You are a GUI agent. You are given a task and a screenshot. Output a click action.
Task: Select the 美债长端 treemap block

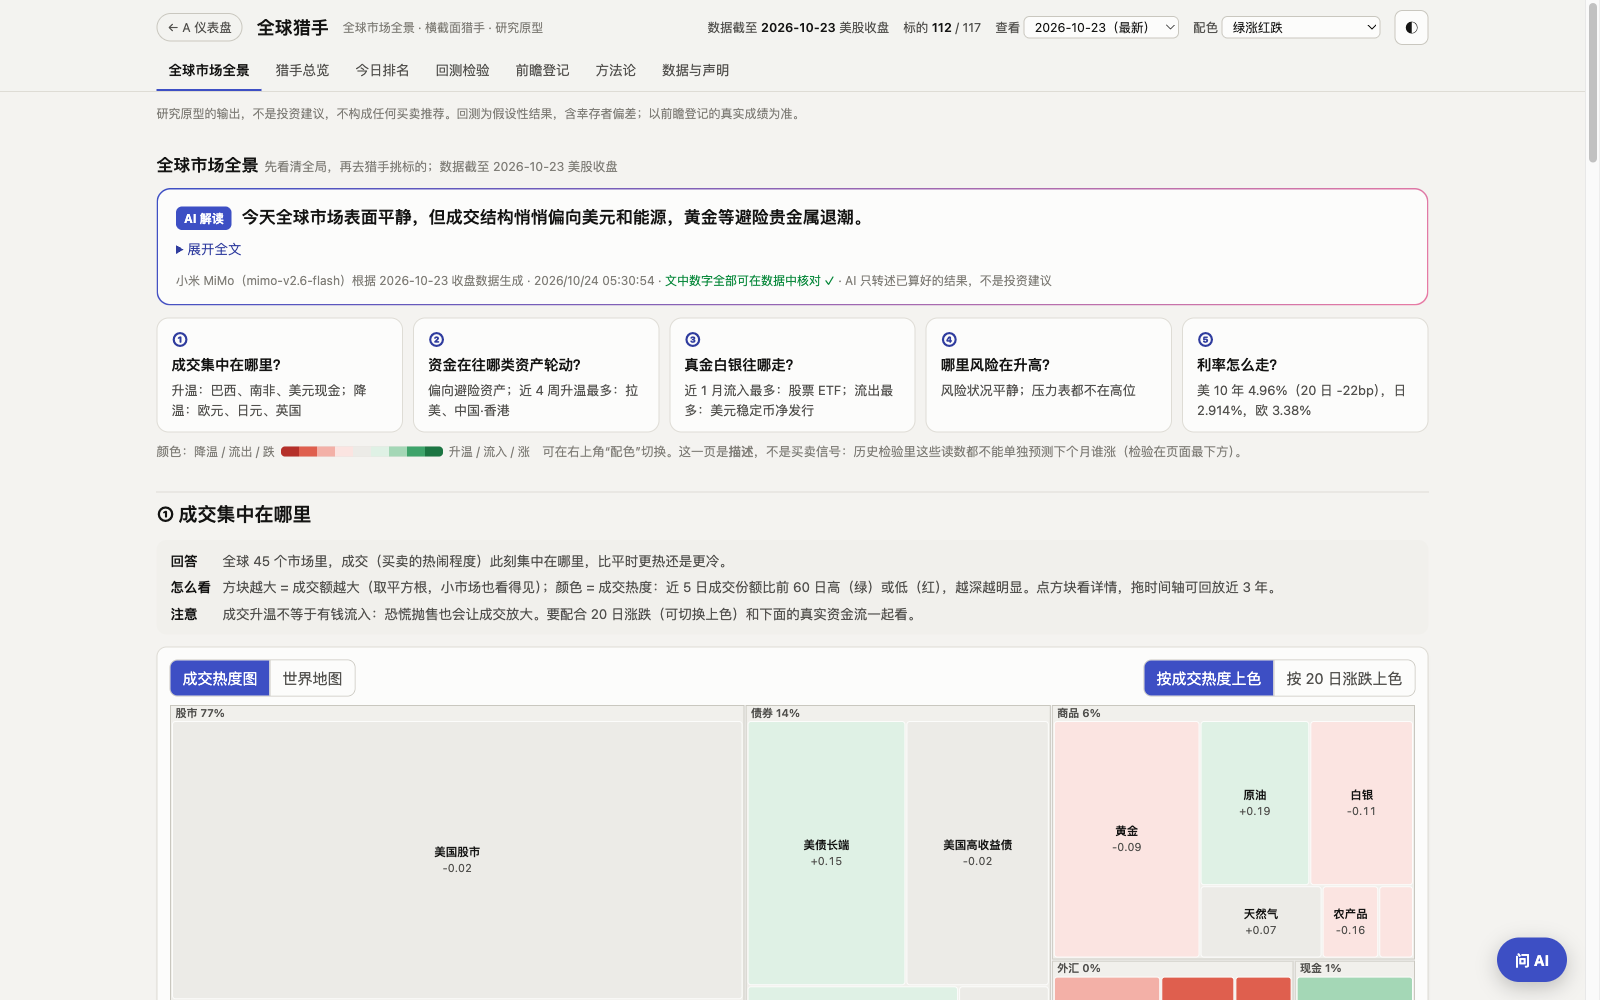click(x=826, y=852)
